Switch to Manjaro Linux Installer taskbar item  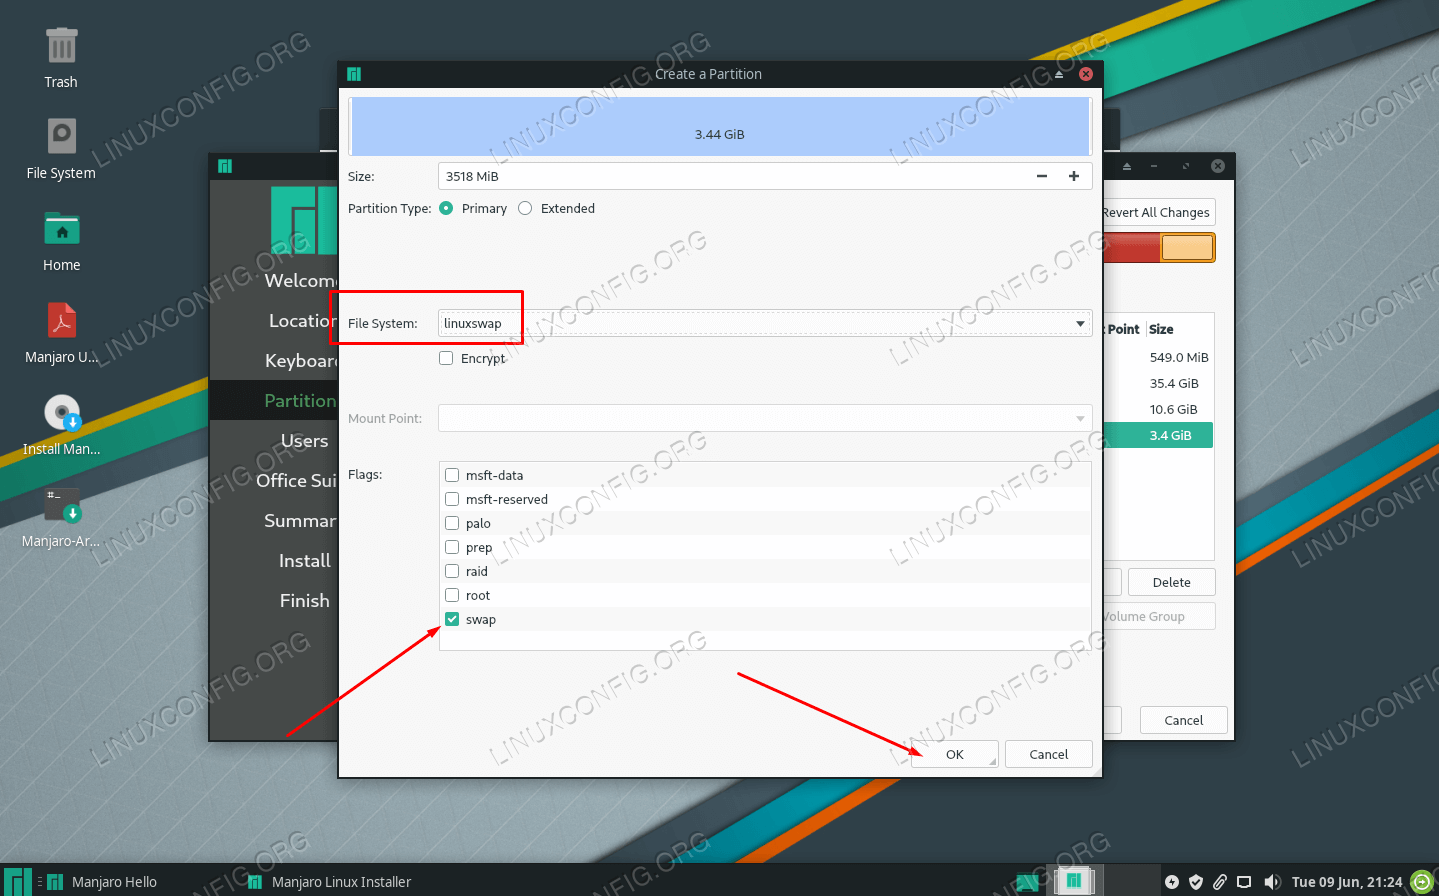tap(329, 882)
